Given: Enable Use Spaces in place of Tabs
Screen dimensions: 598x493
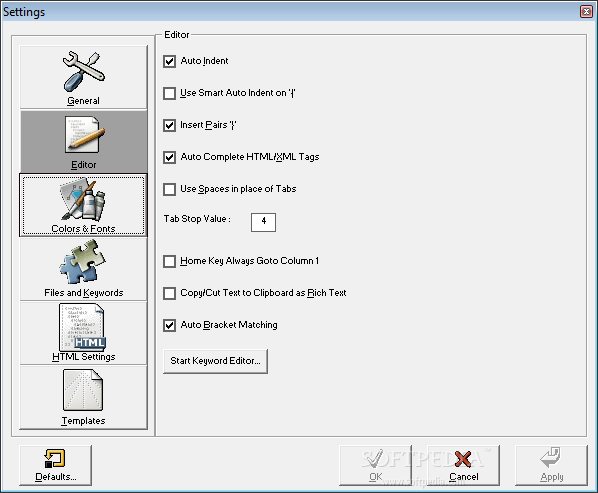Looking at the screenshot, I should pyautogui.click(x=169, y=189).
